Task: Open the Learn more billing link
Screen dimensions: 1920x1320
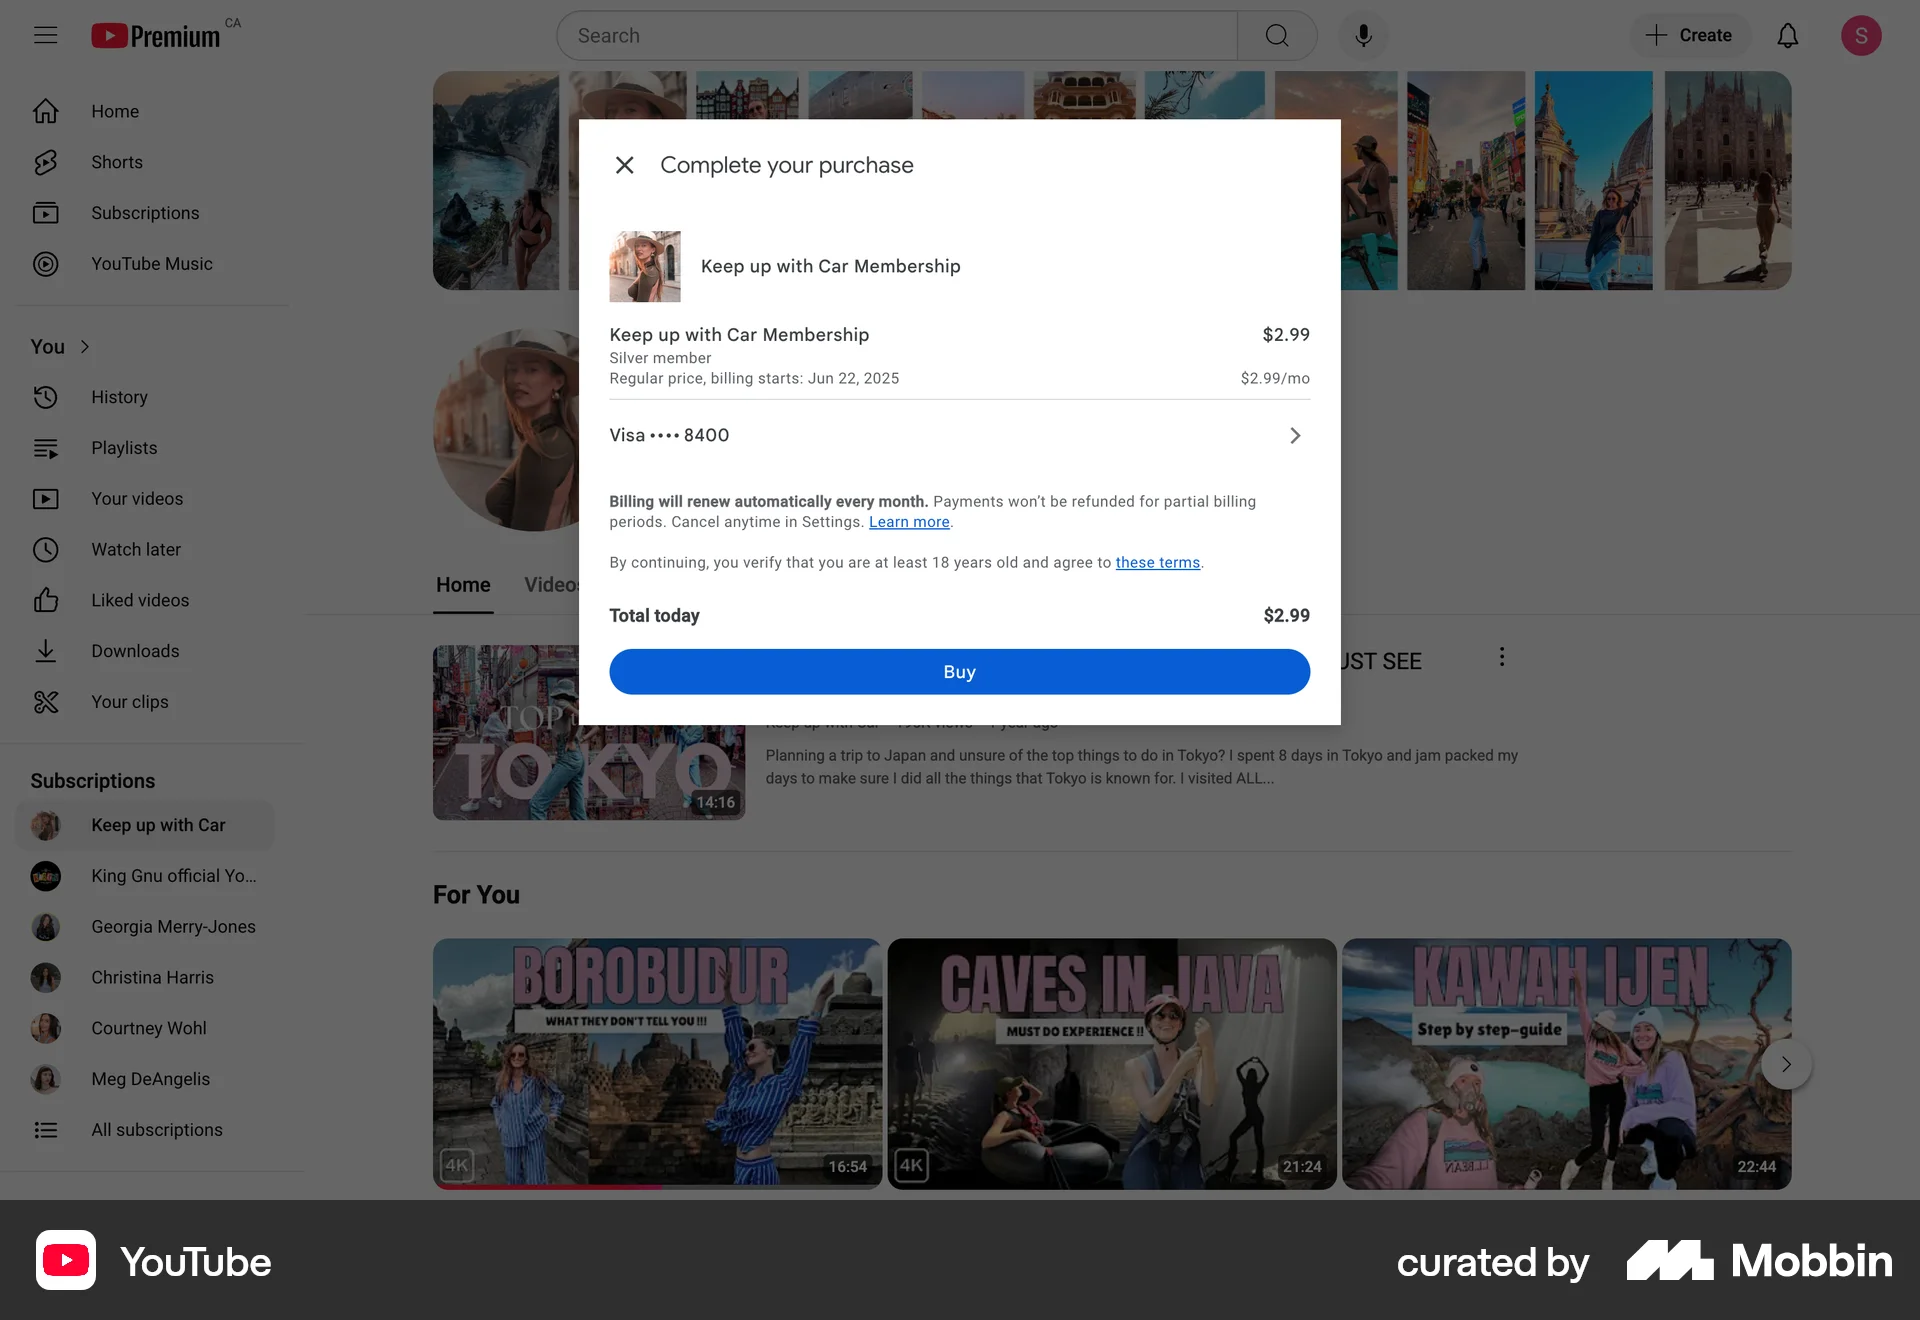Action: 908,522
